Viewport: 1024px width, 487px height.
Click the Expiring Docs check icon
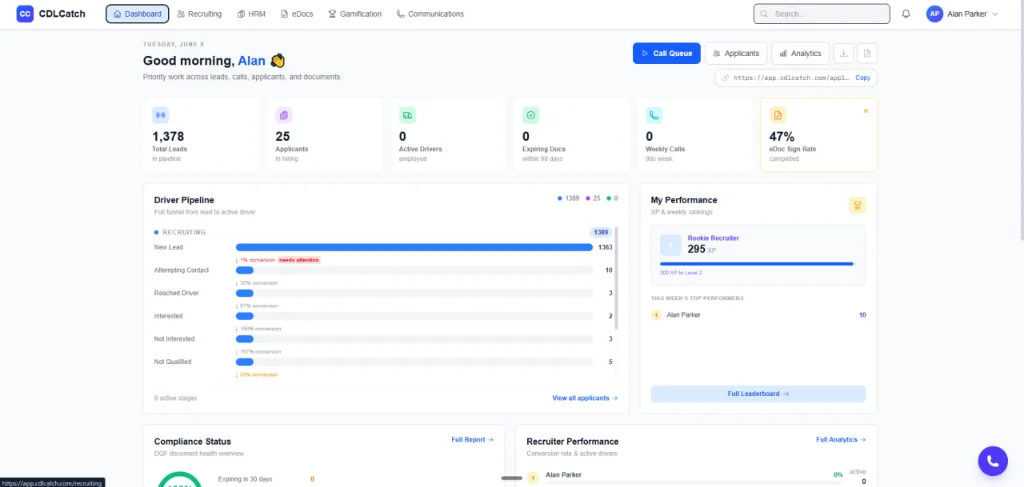[530, 116]
